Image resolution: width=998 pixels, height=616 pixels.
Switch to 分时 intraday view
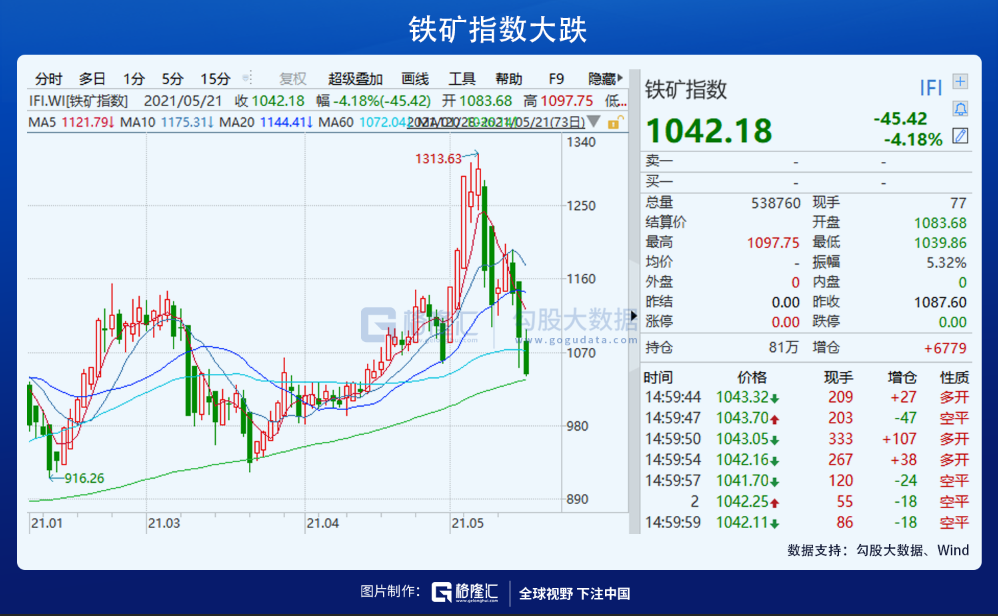click(48, 79)
